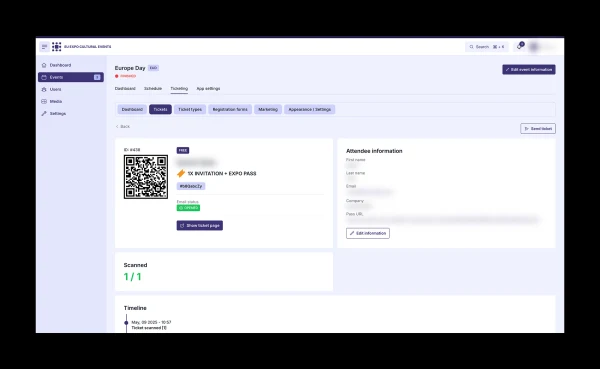Open the Search field in the header
The image size is (600, 369).
click(487, 47)
